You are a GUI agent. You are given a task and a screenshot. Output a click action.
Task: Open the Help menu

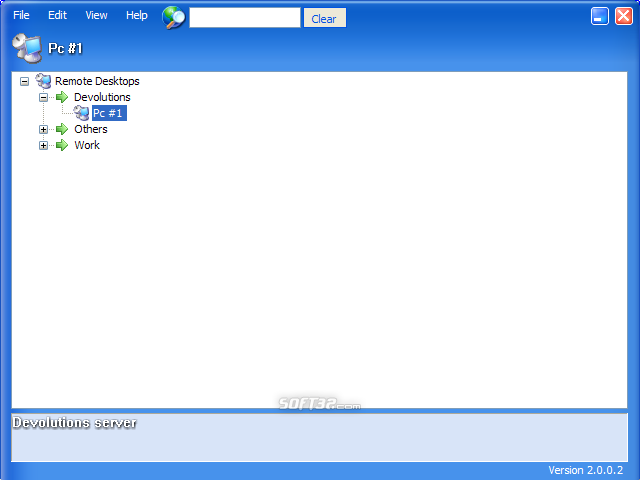[136, 16]
